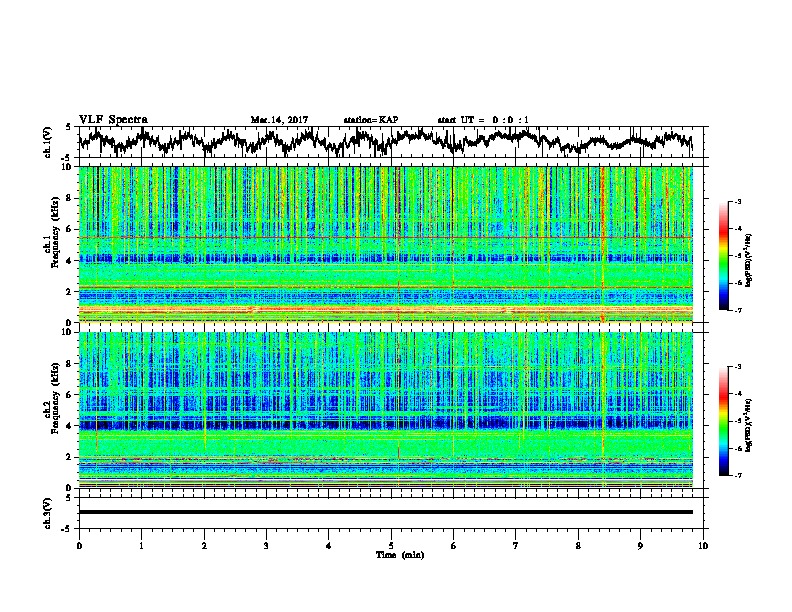
Task: Click the 'VLF Spectra' title text
Action: pos(113,119)
